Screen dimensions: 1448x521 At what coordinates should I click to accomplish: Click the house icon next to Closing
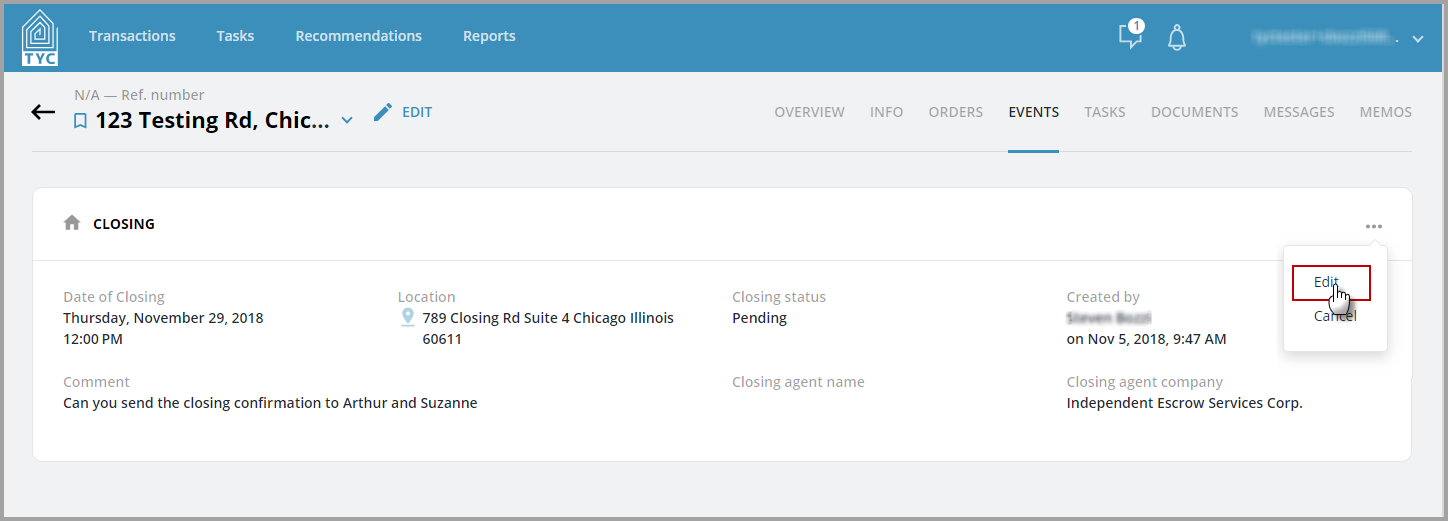pos(72,223)
